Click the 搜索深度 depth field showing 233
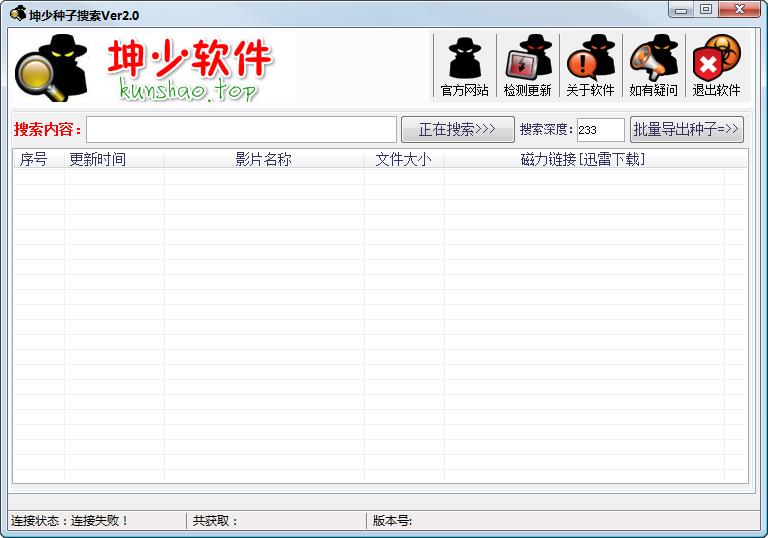 coord(600,130)
